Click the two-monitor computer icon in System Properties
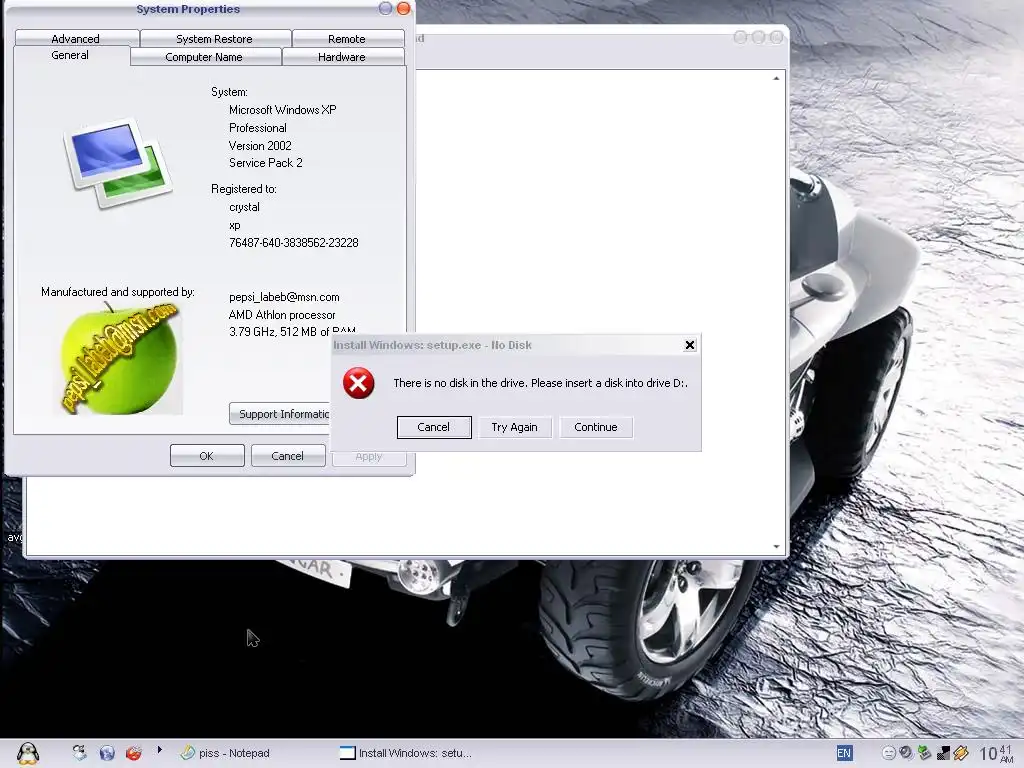Image resolution: width=1024 pixels, height=768 pixels. click(x=118, y=163)
